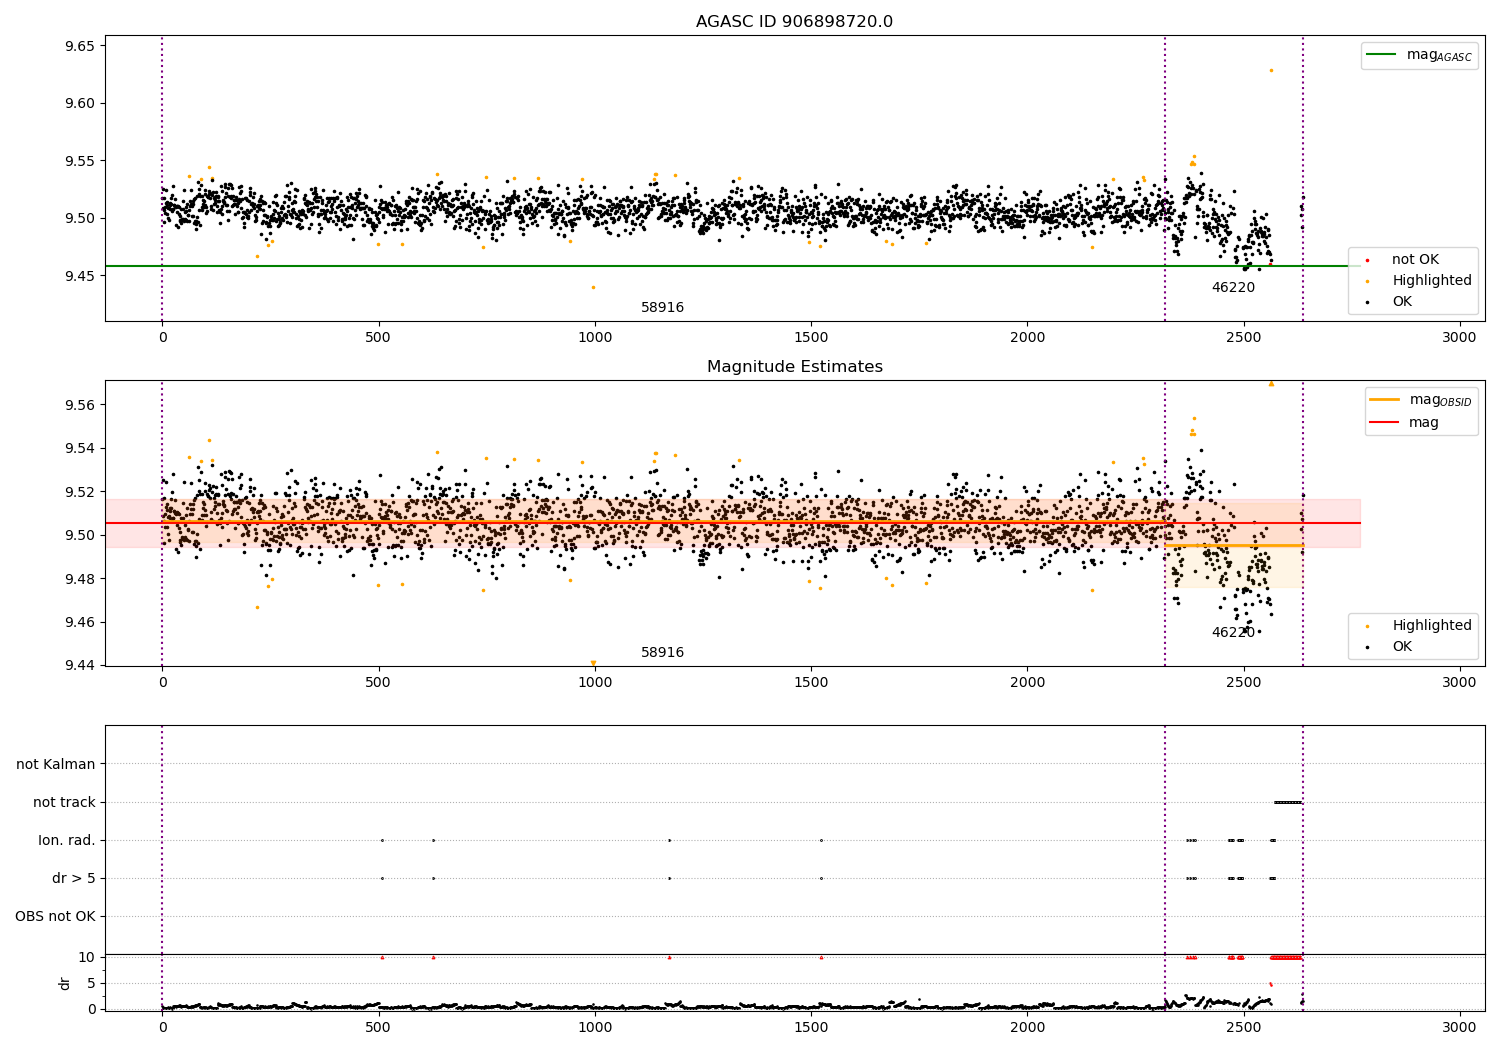Click the 5 tick on the dr axis

coord(91,983)
